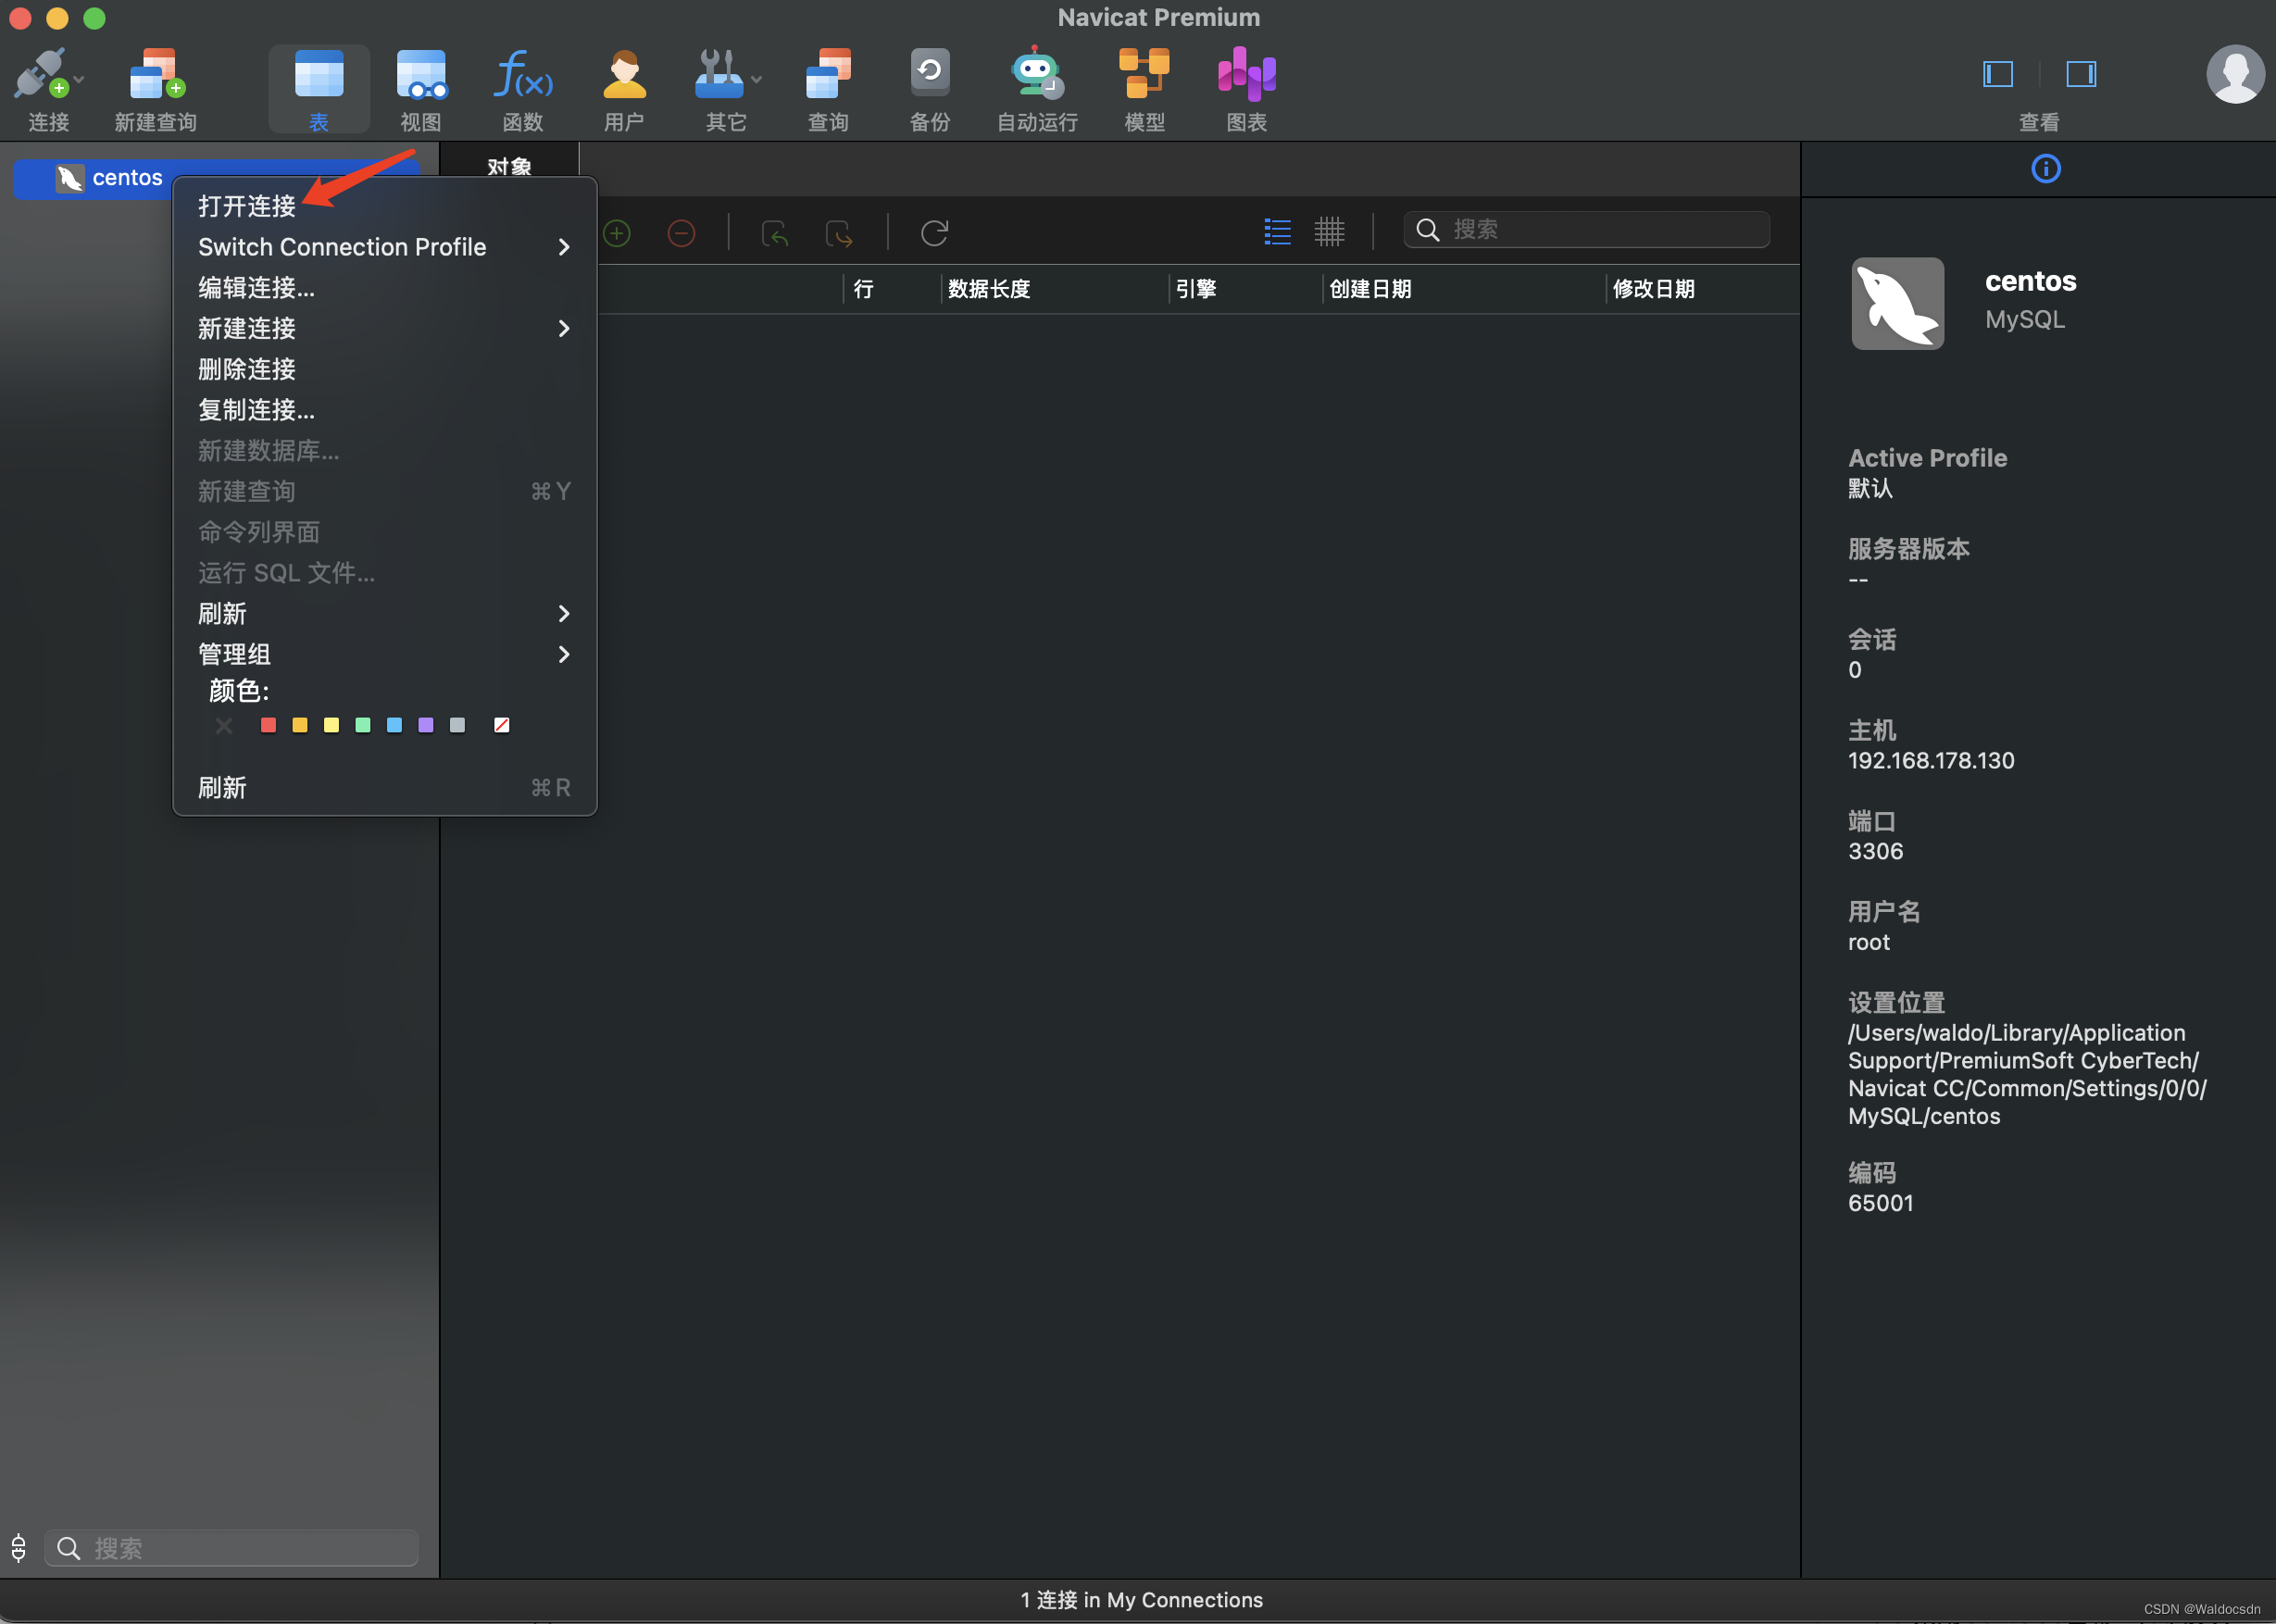The height and width of the screenshot is (1624, 2276).
Task: Click the Connection plug icon in toolbar
Action: click(40, 74)
